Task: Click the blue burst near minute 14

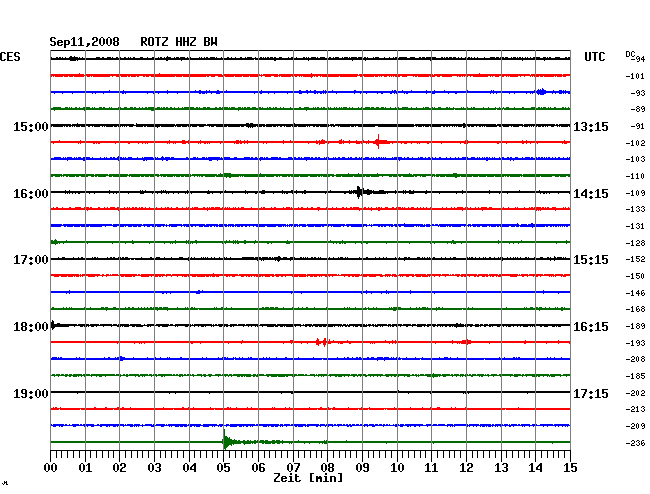Action: (541, 92)
